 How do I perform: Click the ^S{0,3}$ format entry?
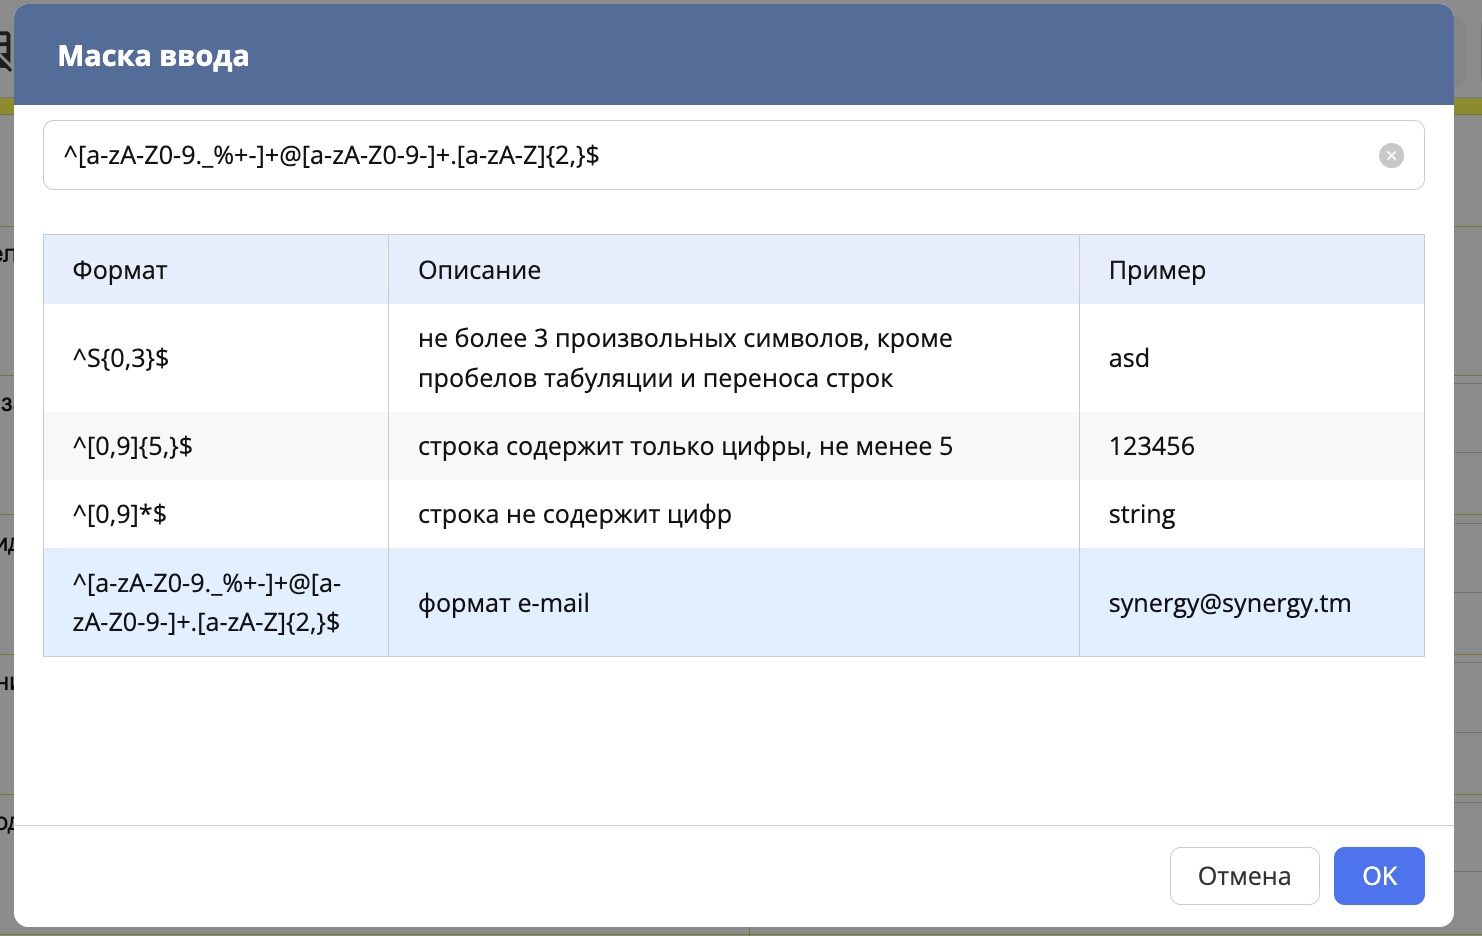pyautogui.click(x=119, y=357)
